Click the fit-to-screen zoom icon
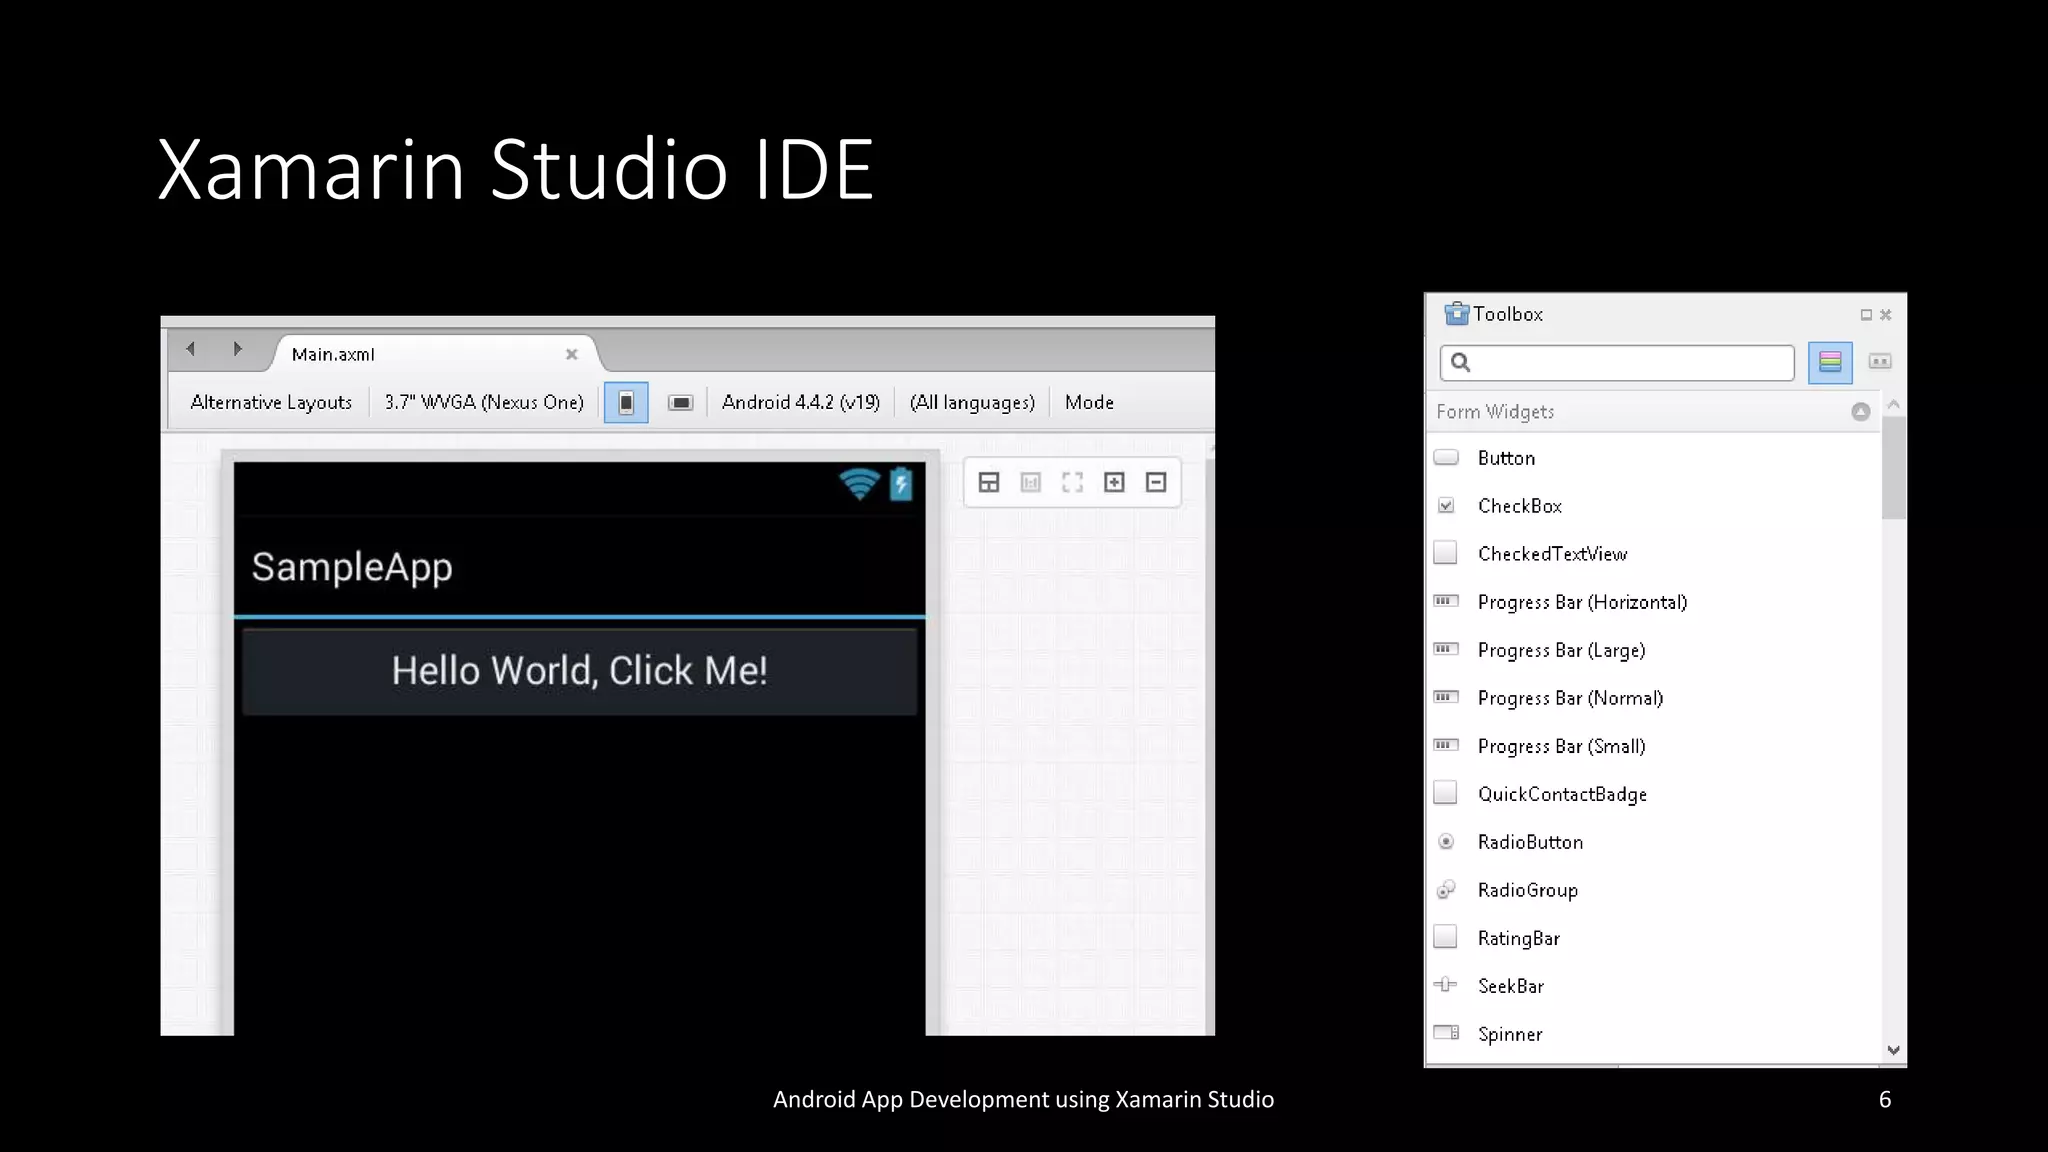 1073,483
